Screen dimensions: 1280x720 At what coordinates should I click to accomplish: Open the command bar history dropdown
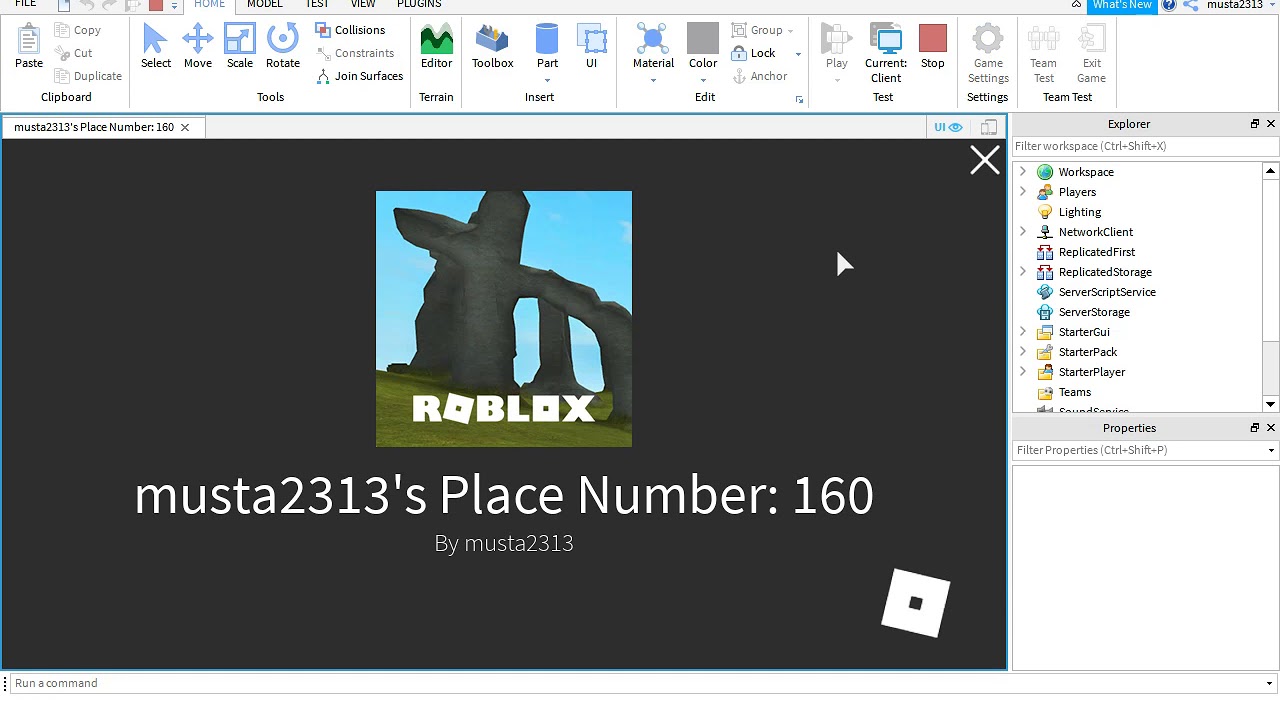point(1269,683)
